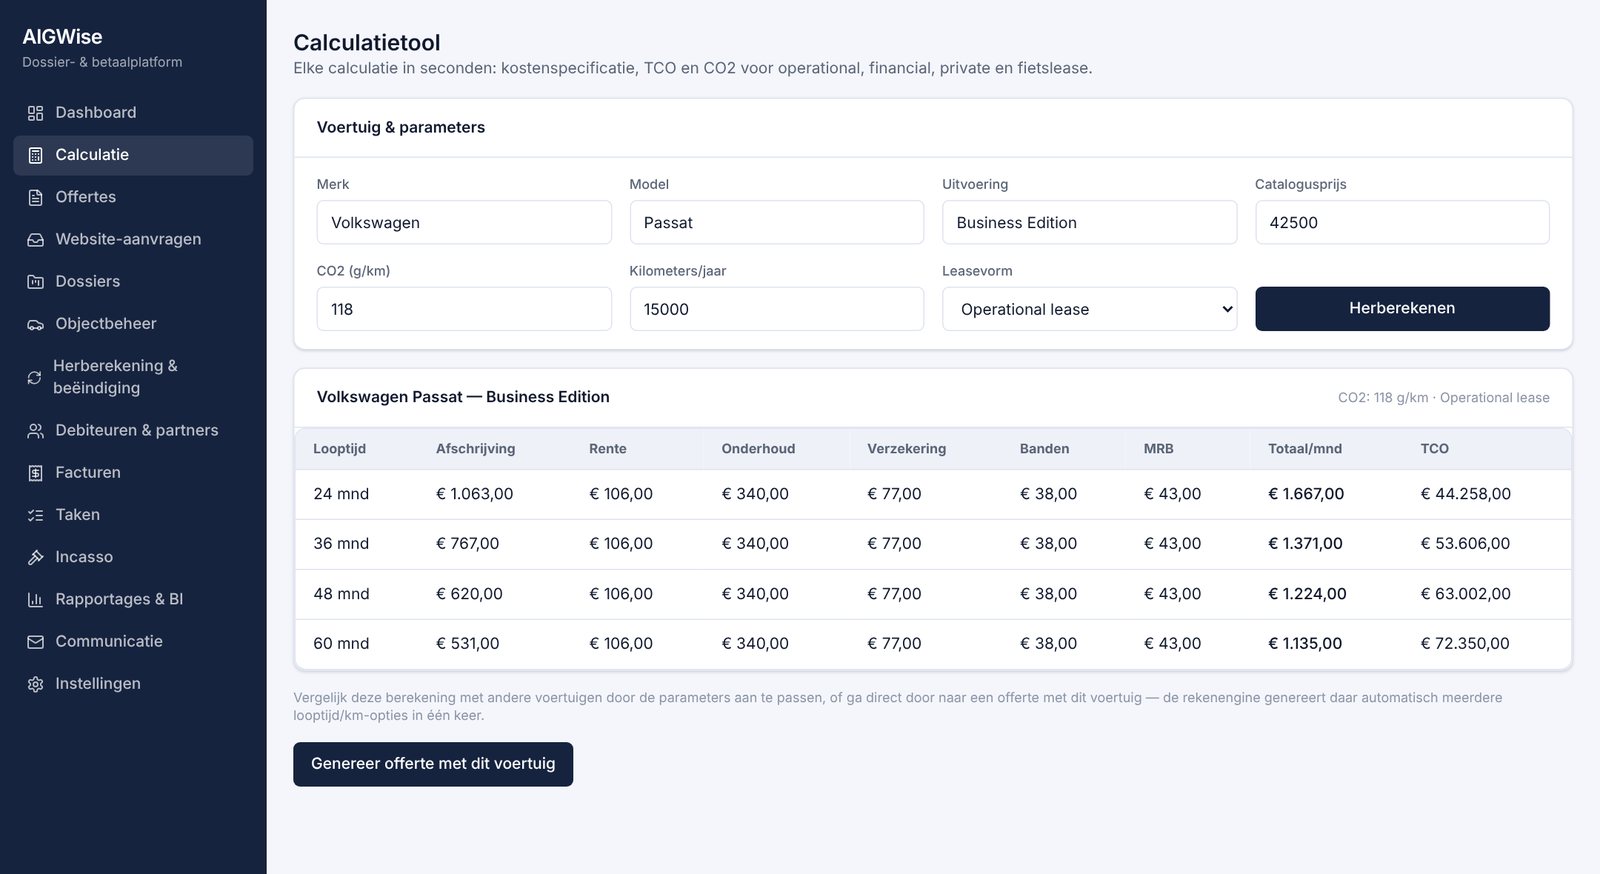Click the Rapportages & BI chart icon
This screenshot has height=874, width=1600.
35,600
